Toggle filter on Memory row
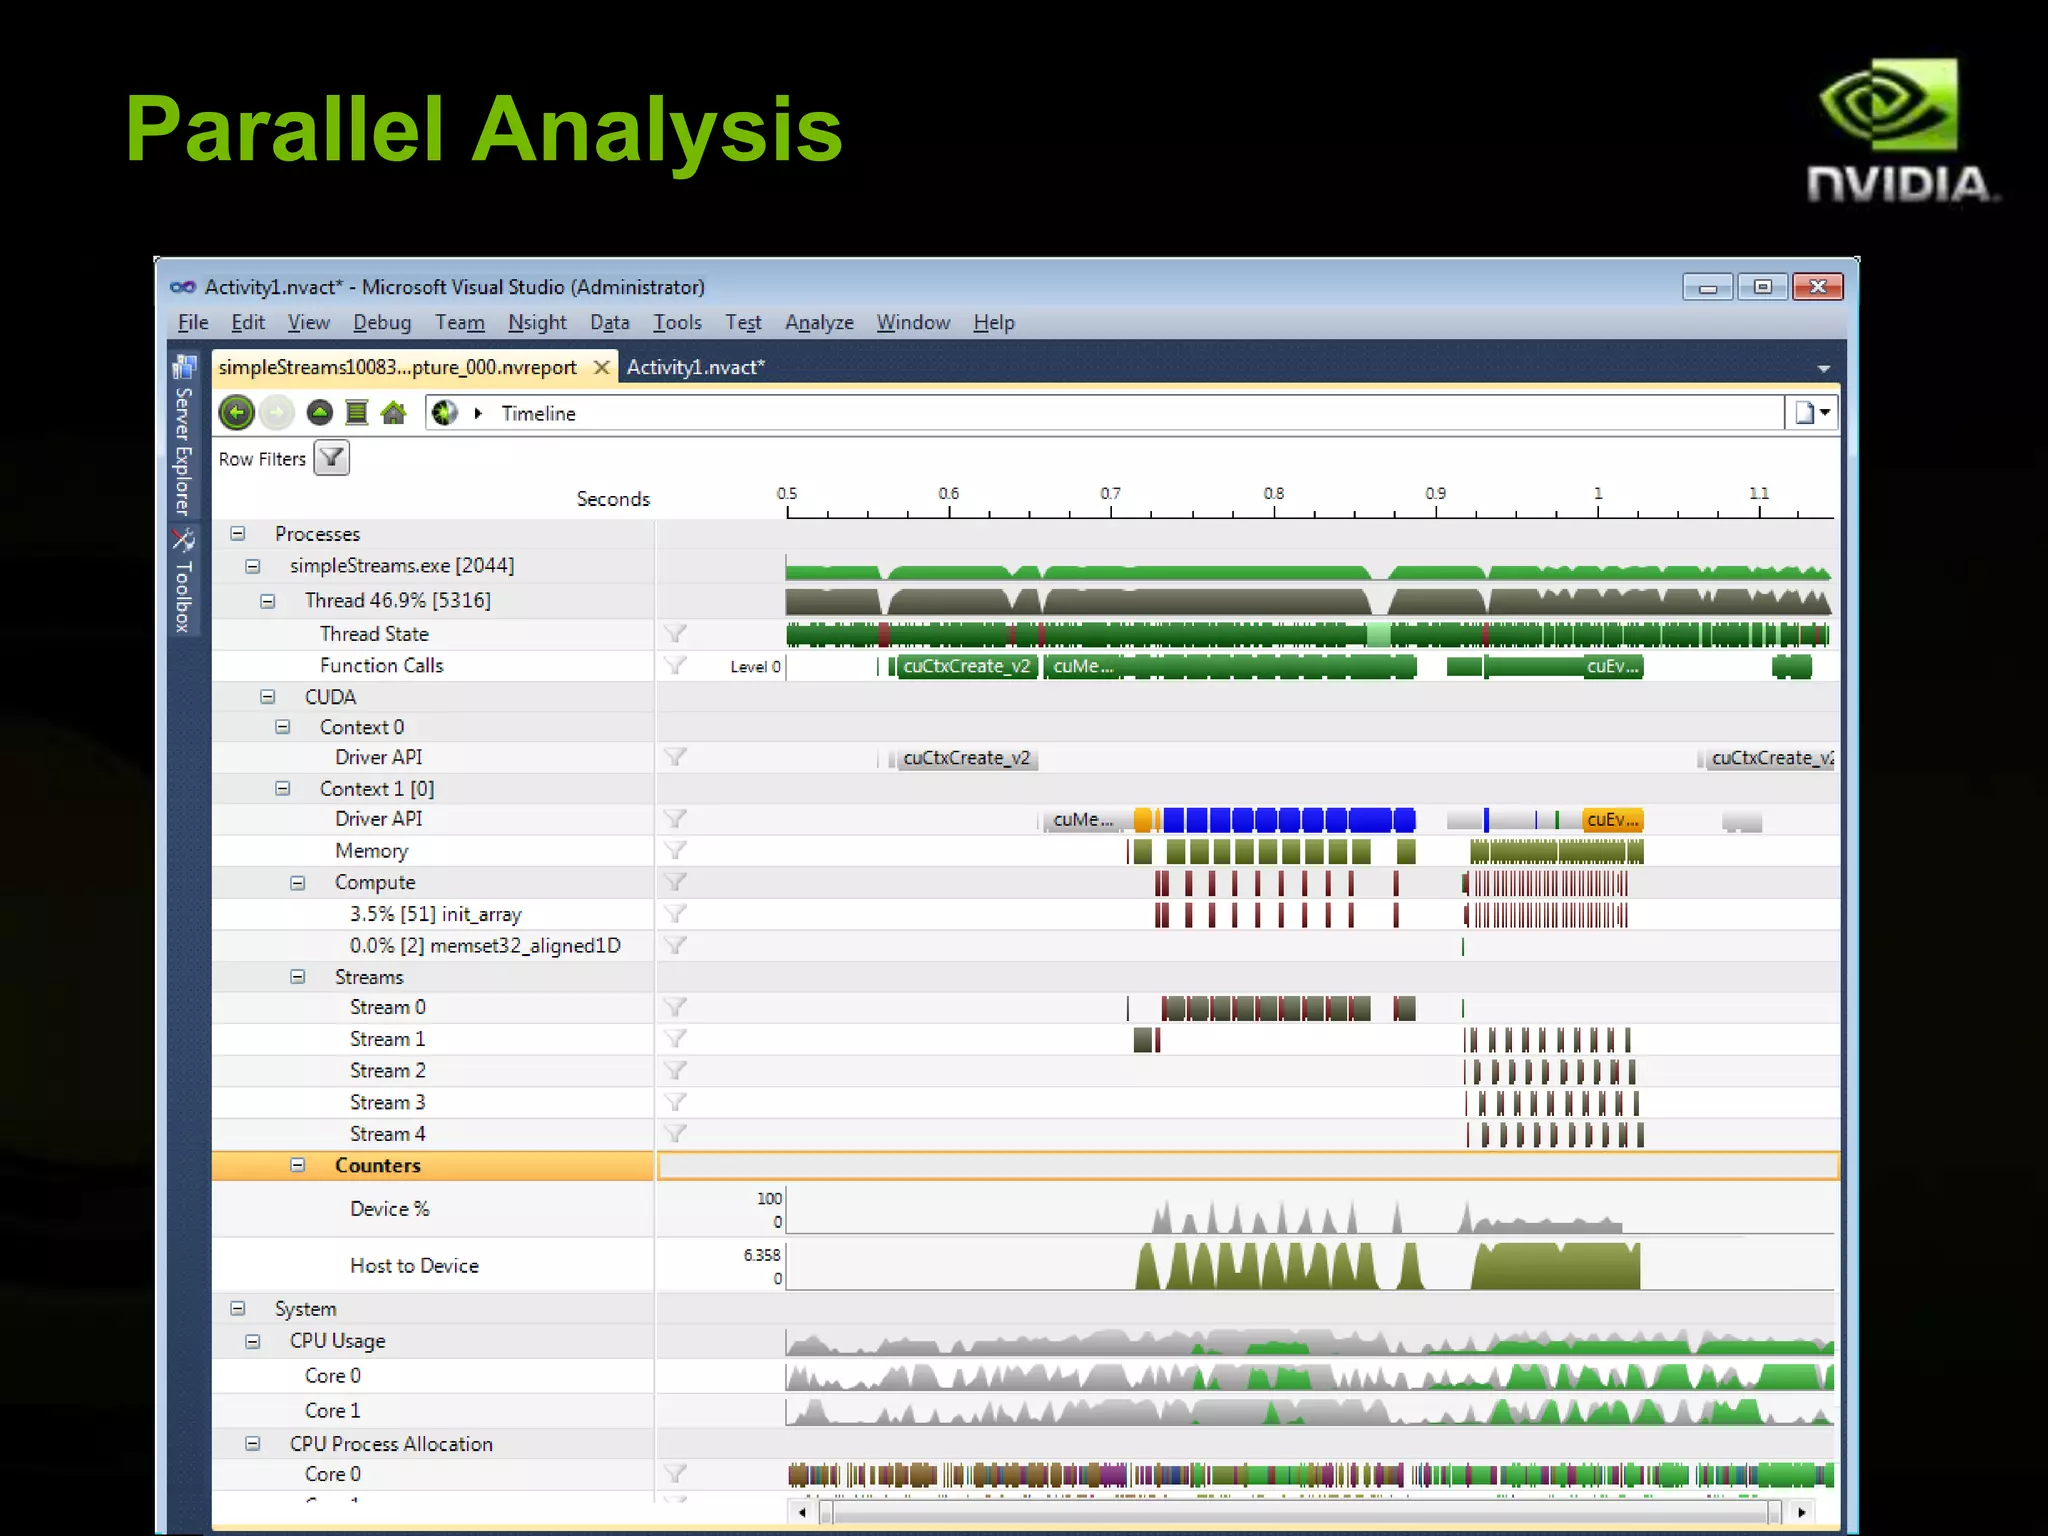The image size is (2048, 1536). 676,850
